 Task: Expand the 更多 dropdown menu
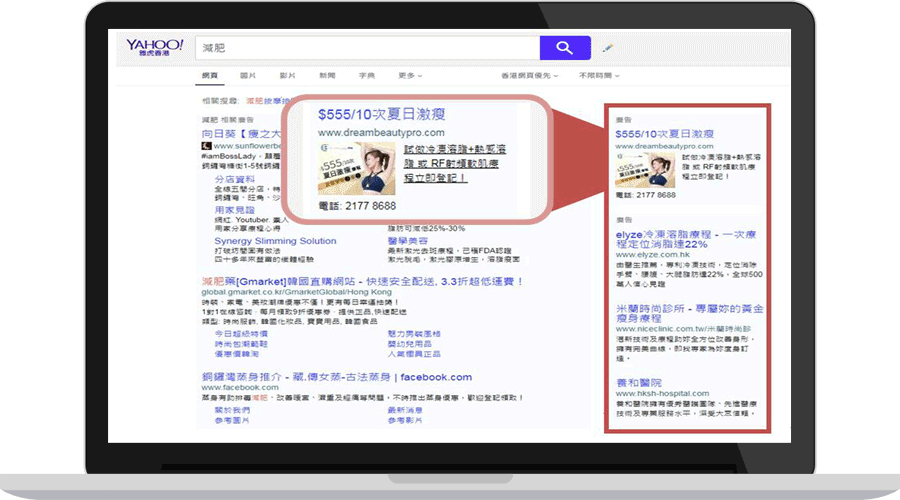(x=410, y=76)
